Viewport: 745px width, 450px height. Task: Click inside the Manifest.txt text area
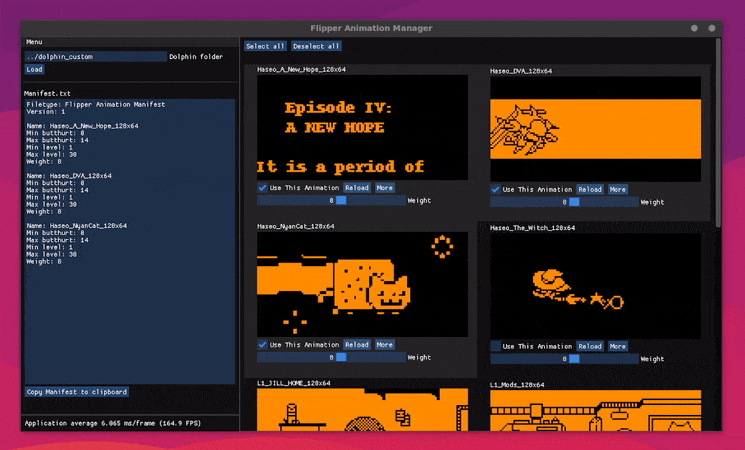[x=130, y=241]
